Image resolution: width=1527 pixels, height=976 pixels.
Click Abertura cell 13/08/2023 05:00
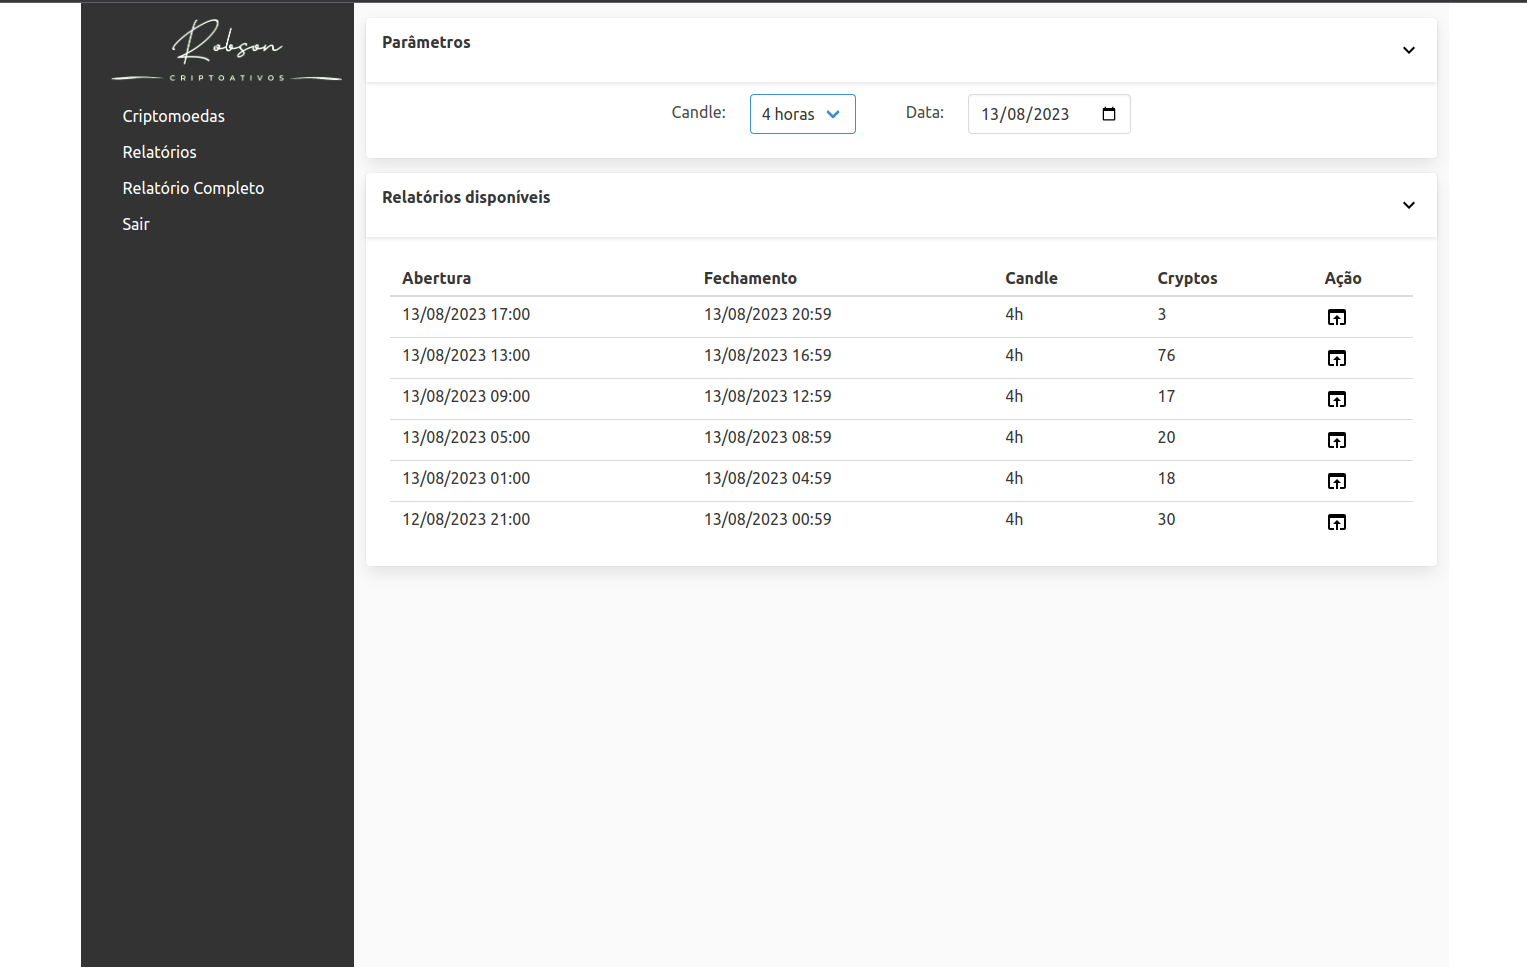click(x=466, y=437)
